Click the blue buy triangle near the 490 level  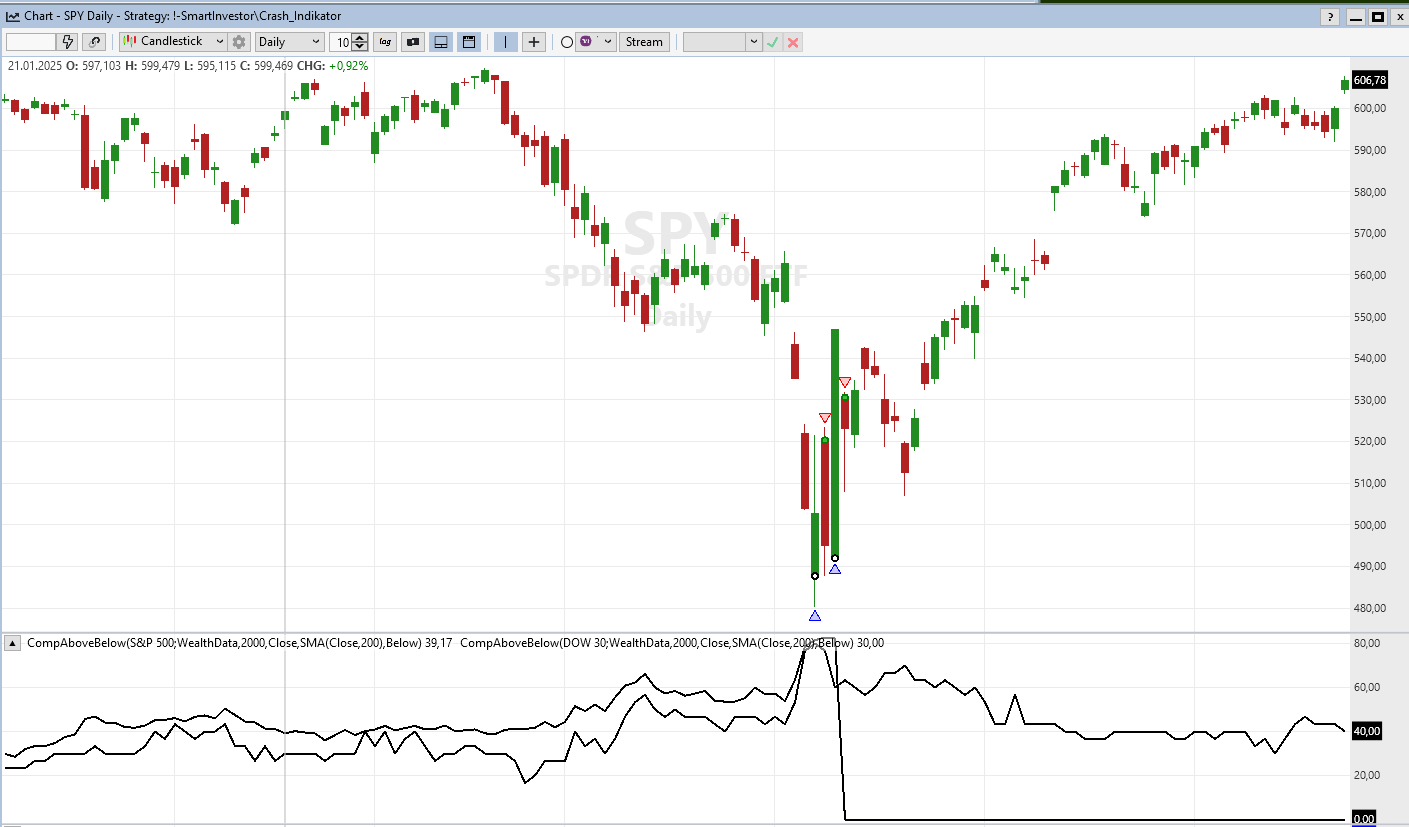pyautogui.click(x=835, y=569)
